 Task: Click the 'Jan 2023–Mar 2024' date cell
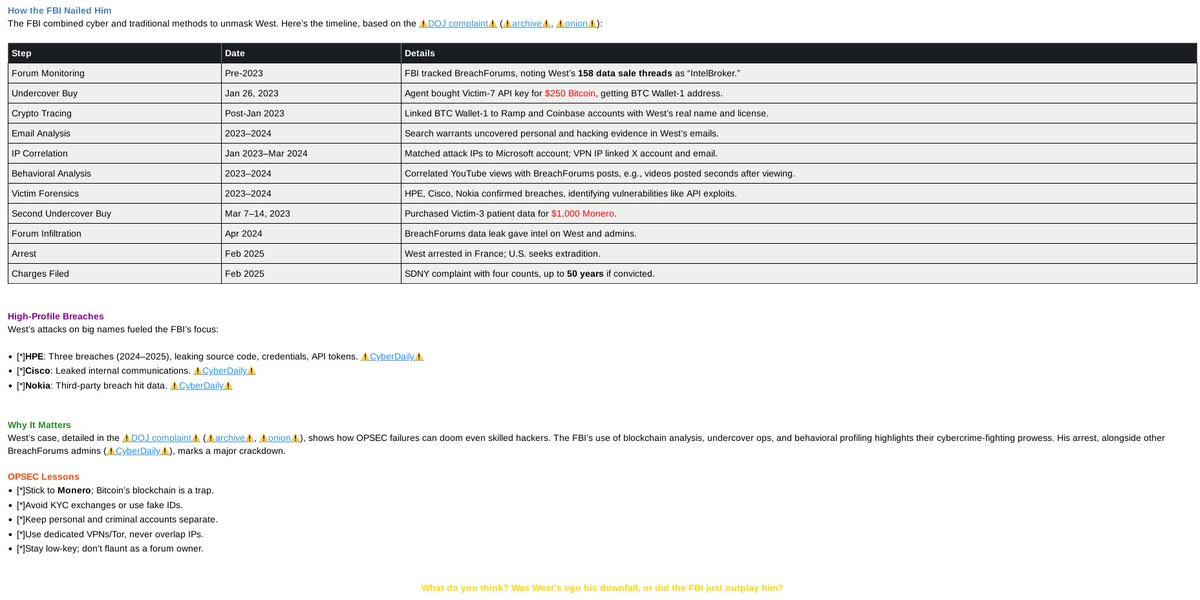pyautogui.click(x=311, y=153)
